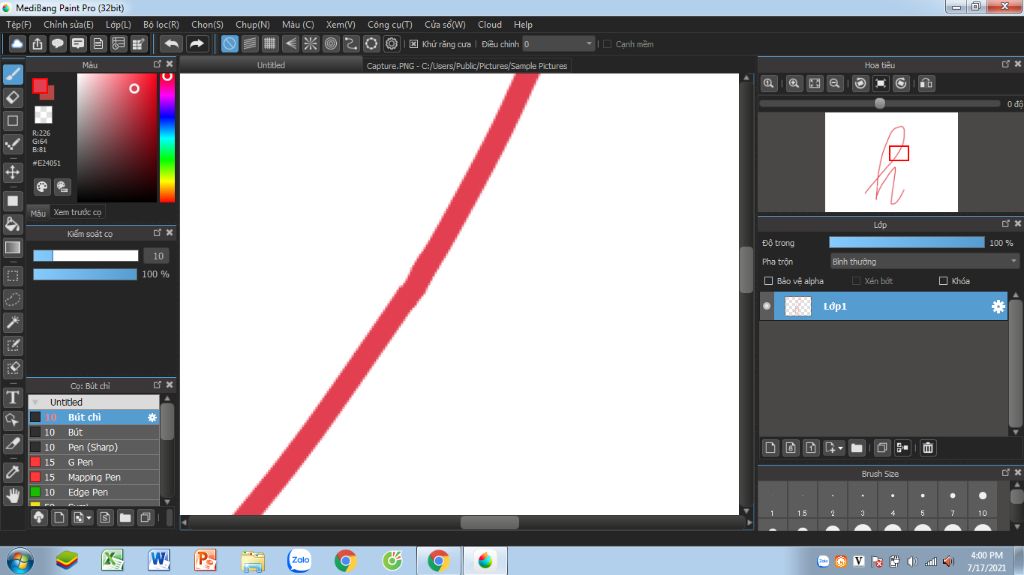Click the Undo arrow in toolbar
The image size is (1024, 575).
172,44
